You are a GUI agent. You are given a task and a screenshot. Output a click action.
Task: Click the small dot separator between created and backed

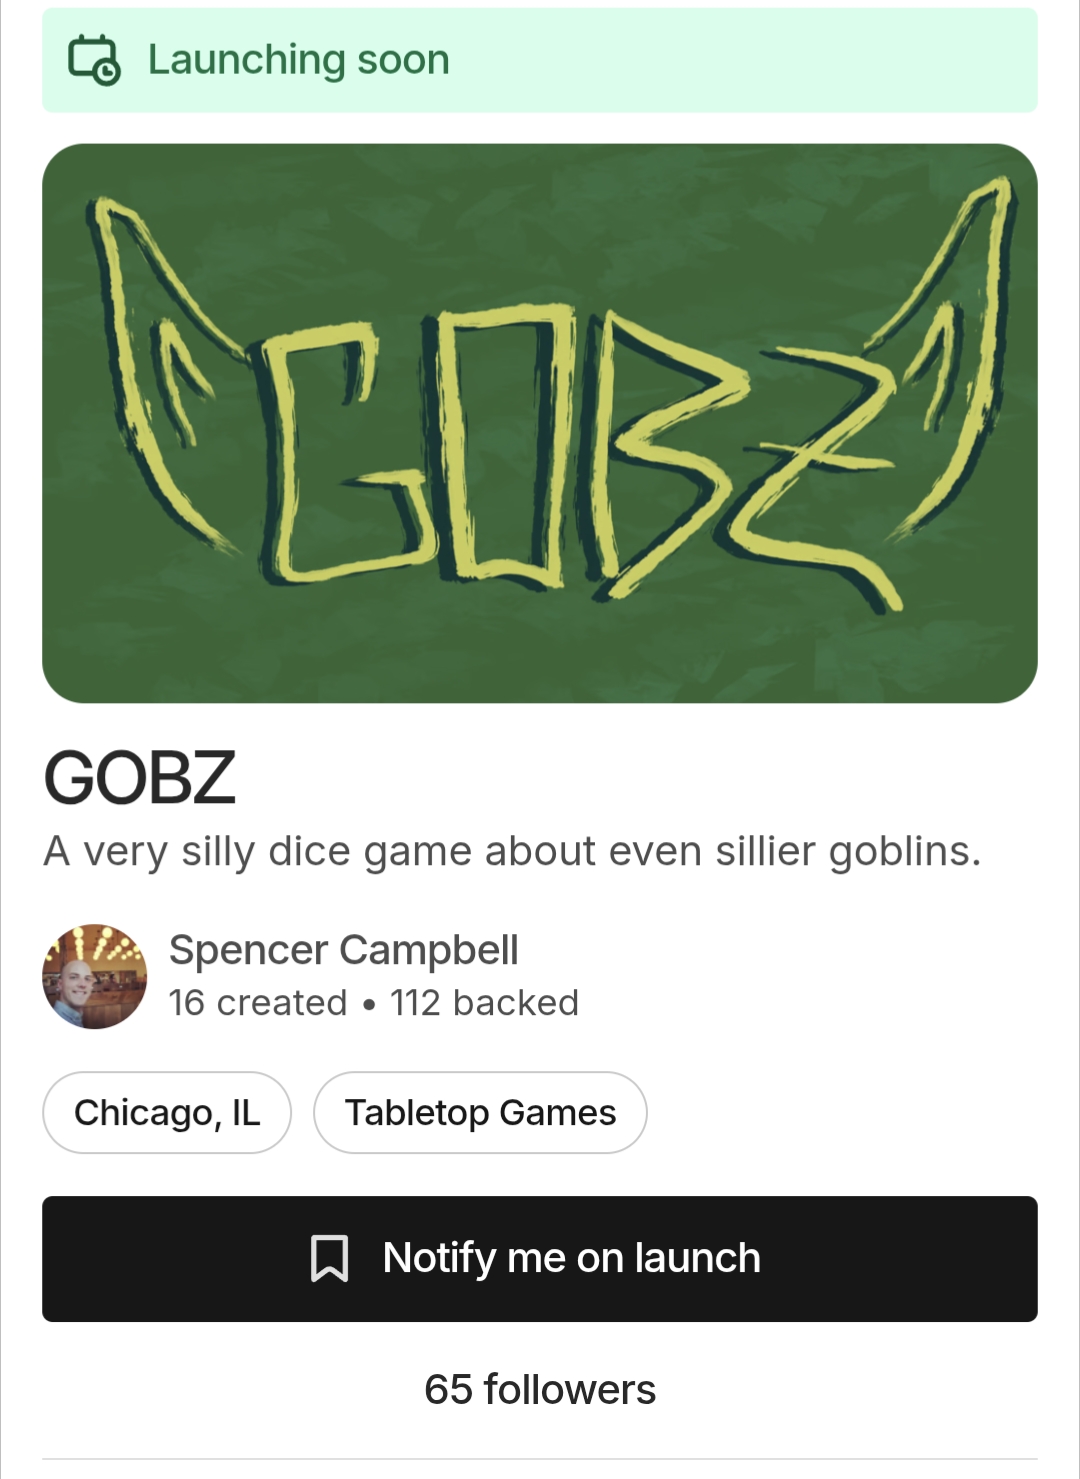point(369,1004)
